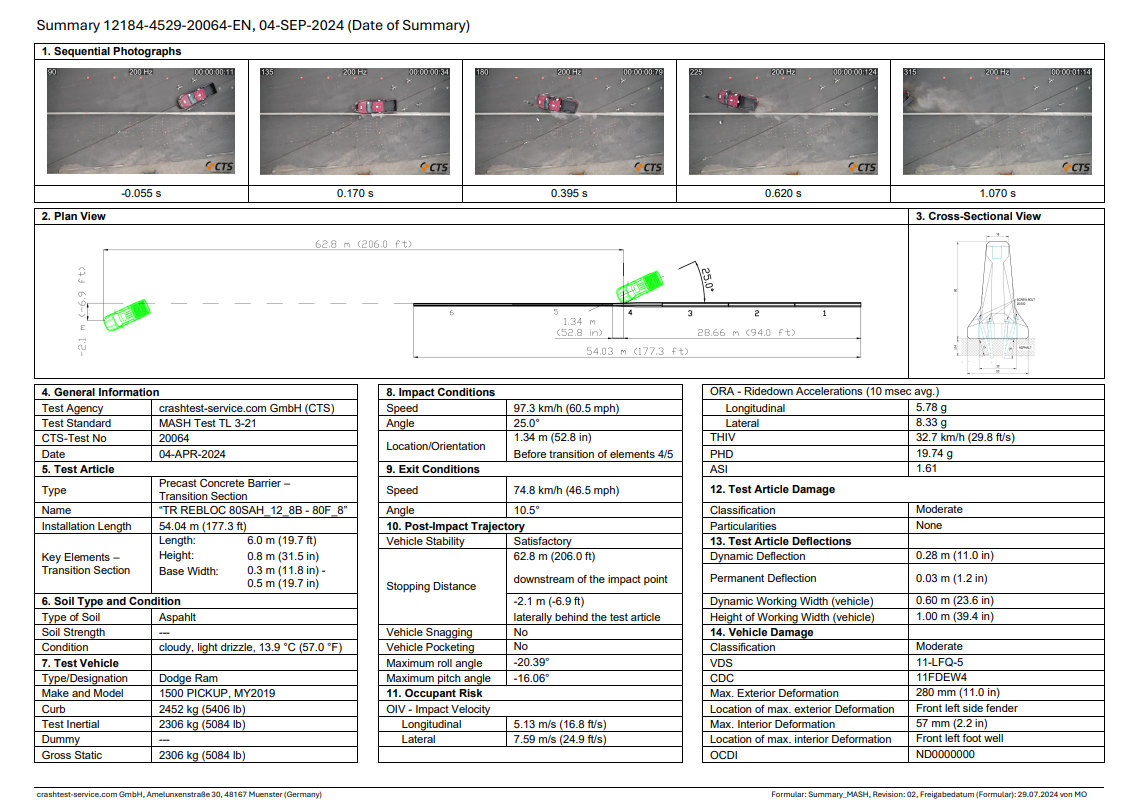1133x803 pixels.
Task: Click the crashtest-service.com footer address text
Action: (x=179, y=794)
